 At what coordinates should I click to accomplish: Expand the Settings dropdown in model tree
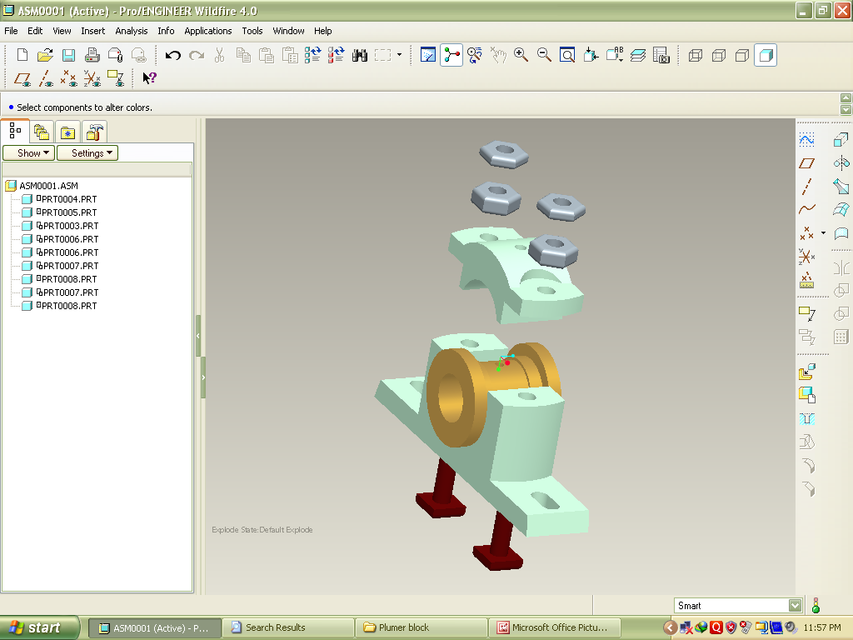(x=88, y=153)
